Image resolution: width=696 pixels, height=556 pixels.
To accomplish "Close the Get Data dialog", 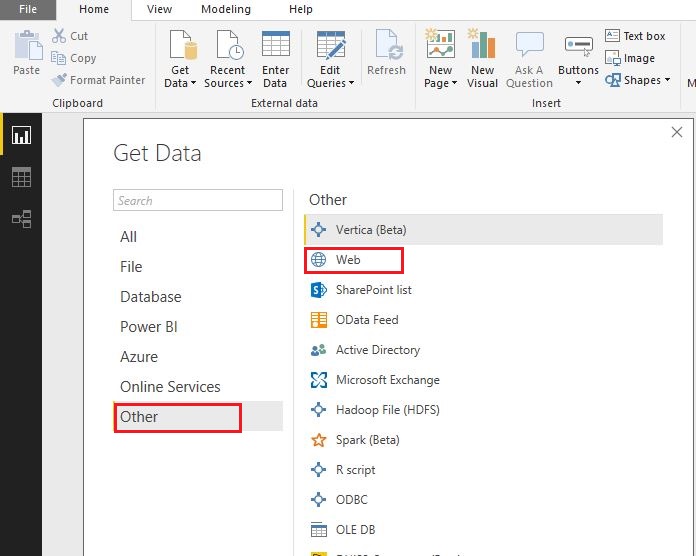I will (x=677, y=132).
